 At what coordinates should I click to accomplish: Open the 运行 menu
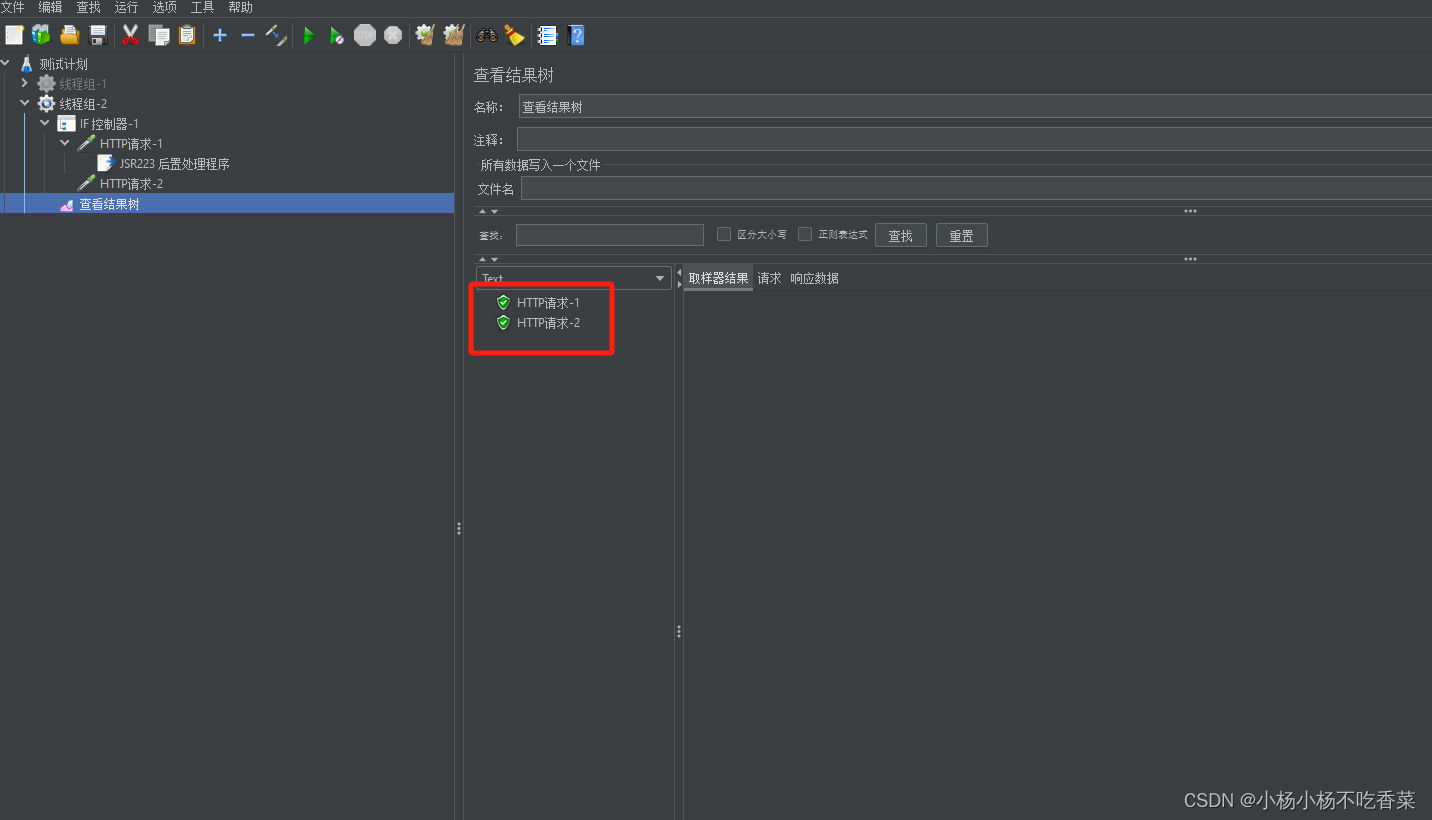(126, 7)
